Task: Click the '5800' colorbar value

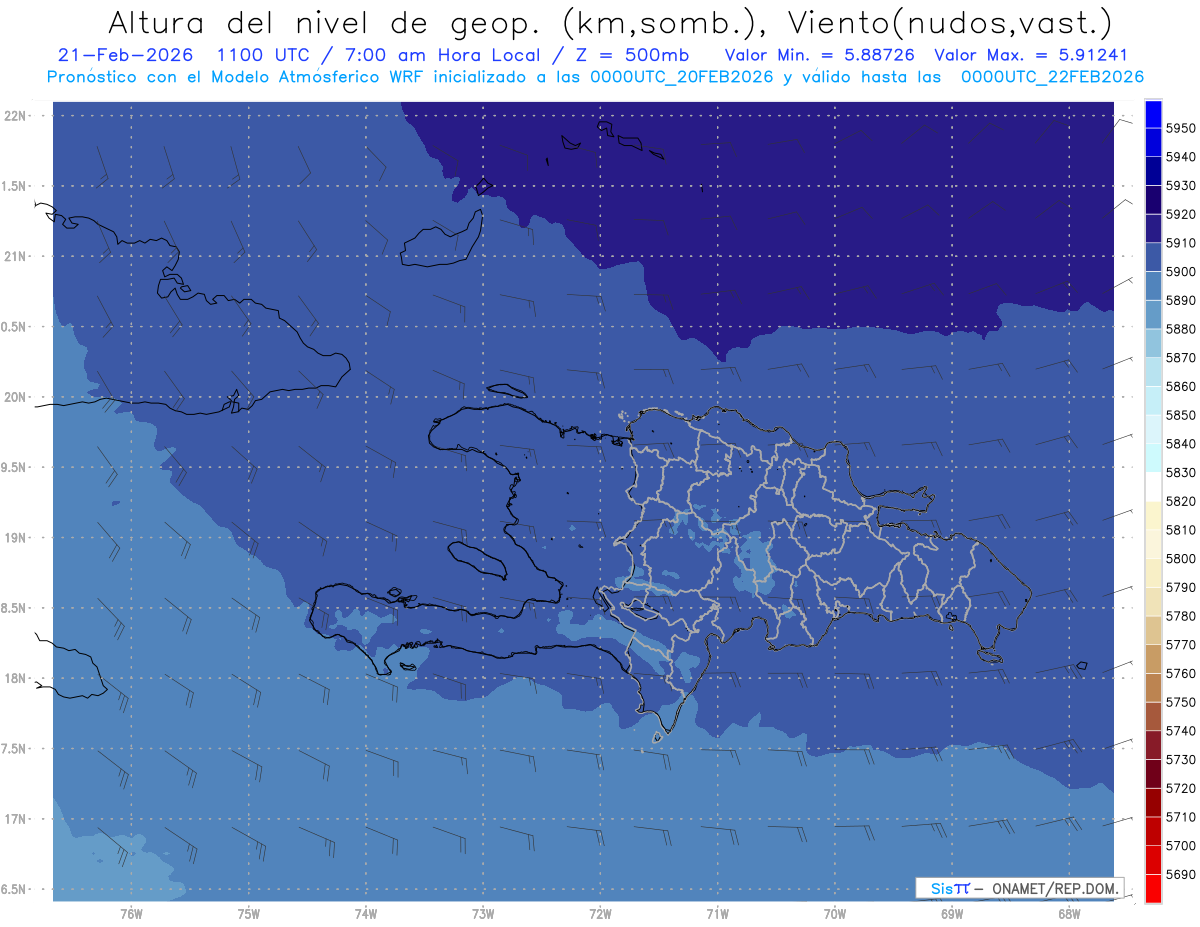Action: coord(1181,559)
